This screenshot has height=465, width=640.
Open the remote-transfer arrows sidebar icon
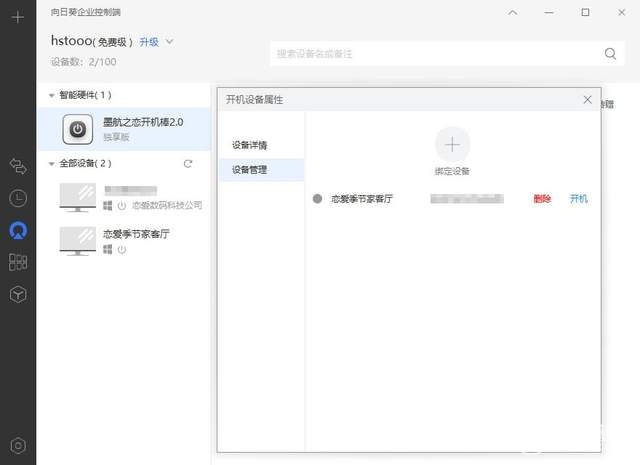[18, 166]
